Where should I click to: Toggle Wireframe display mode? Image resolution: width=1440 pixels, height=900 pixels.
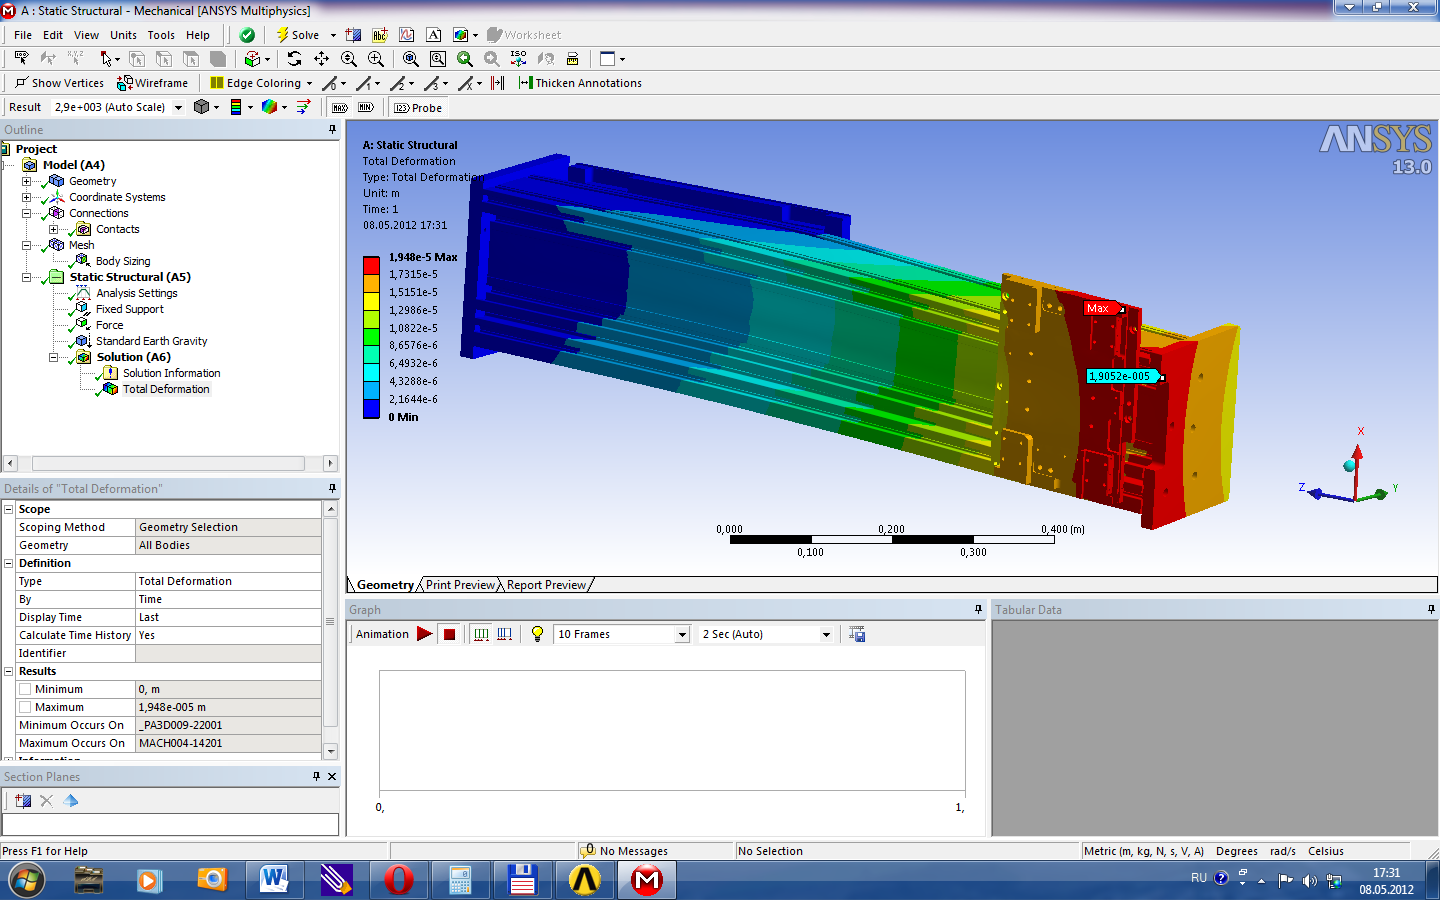152,83
